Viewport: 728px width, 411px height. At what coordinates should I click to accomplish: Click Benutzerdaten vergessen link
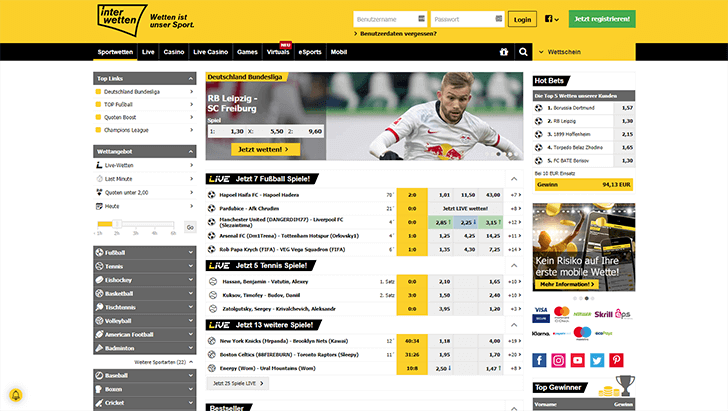point(398,33)
